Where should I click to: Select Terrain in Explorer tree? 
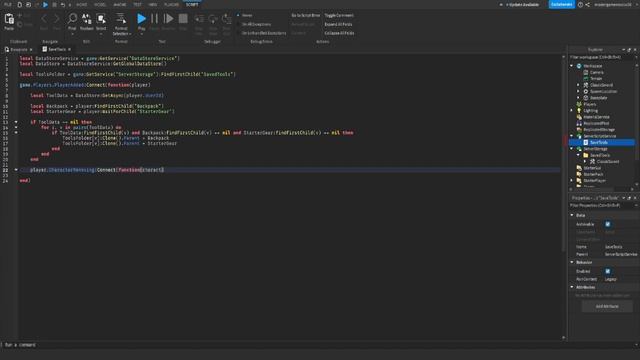pyautogui.click(x=596, y=78)
